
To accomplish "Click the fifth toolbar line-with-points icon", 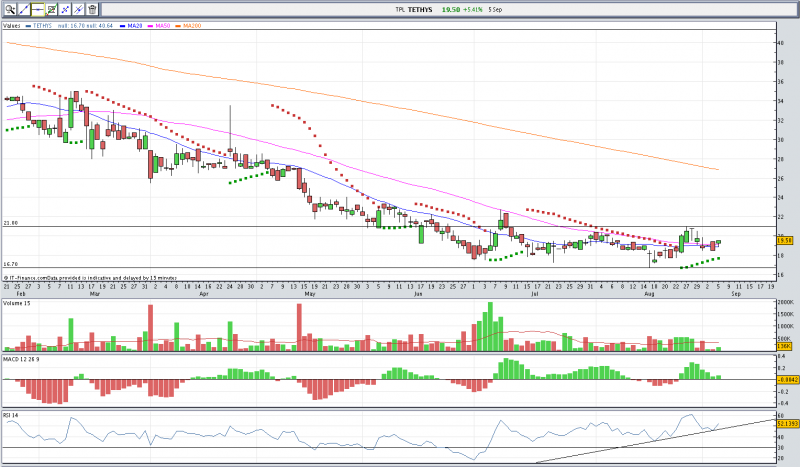I will 65,9.
